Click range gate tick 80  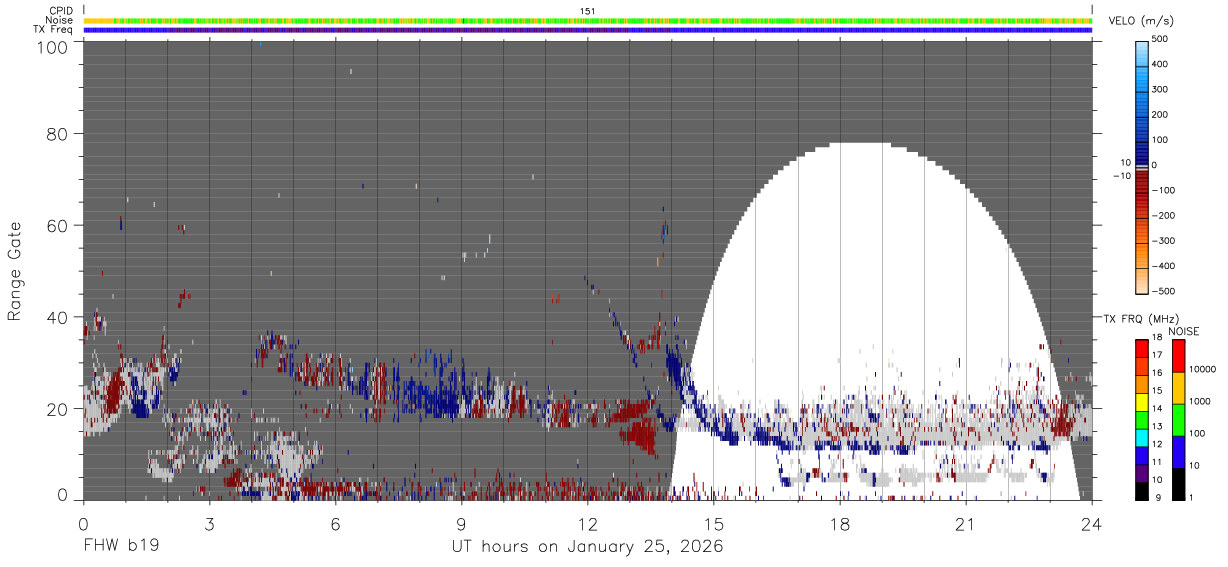pyautogui.click(x=56, y=134)
